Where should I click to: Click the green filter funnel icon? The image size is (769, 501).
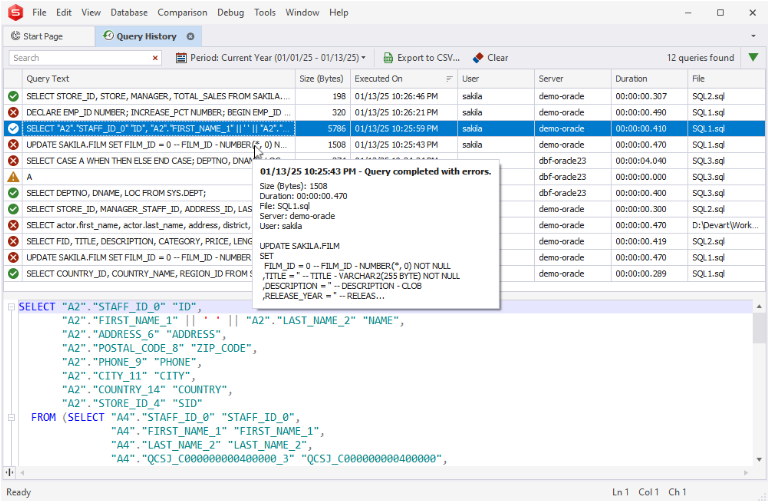click(753, 58)
